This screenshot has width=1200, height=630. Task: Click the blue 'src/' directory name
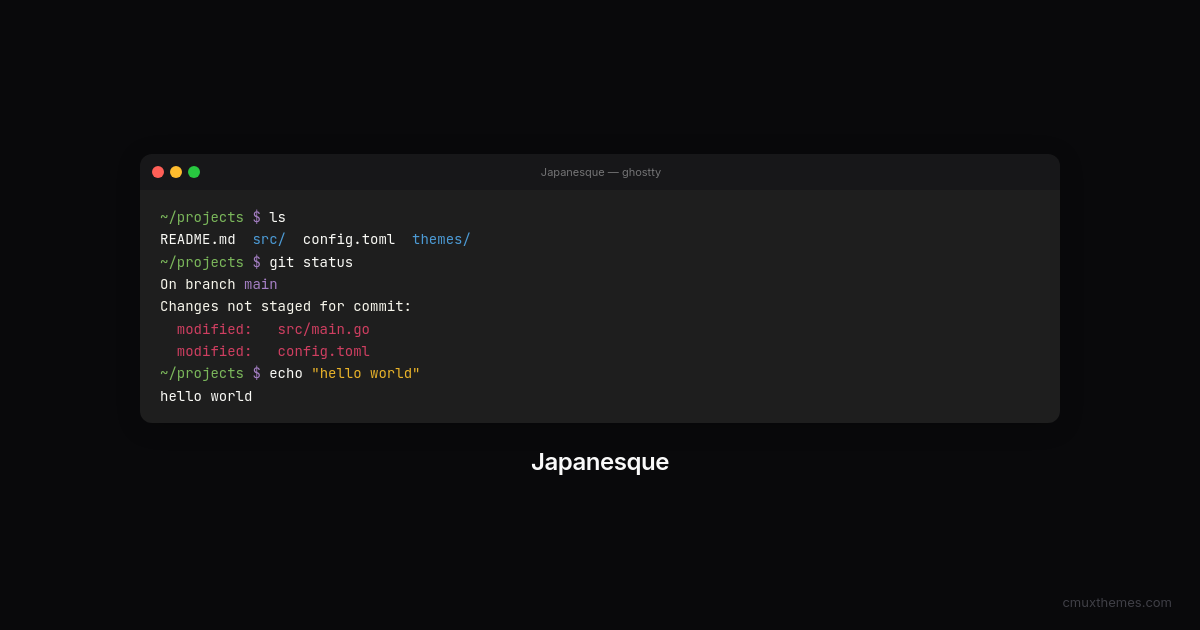pyautogui.click(x=269, y=240)
